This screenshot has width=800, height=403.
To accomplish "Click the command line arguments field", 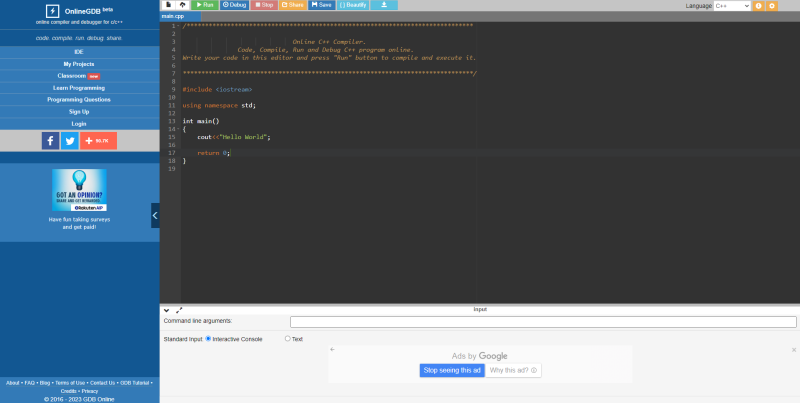I will (543, 322).
